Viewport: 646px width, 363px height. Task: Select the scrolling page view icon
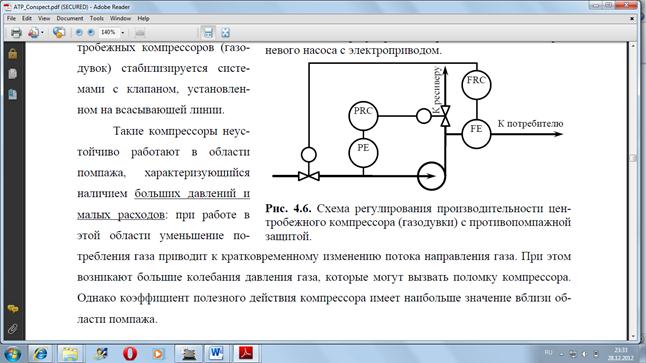pos(208,33)
